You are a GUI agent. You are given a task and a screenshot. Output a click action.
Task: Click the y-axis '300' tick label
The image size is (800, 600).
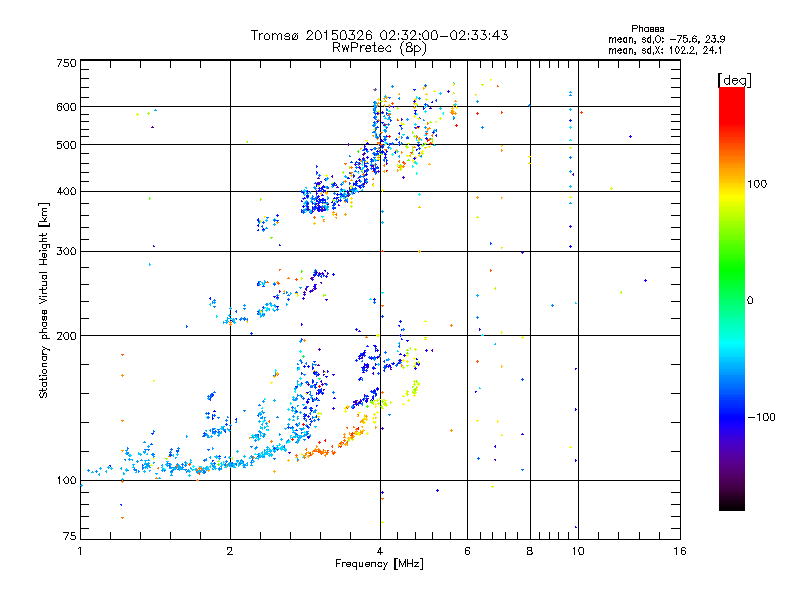[66, 252]
